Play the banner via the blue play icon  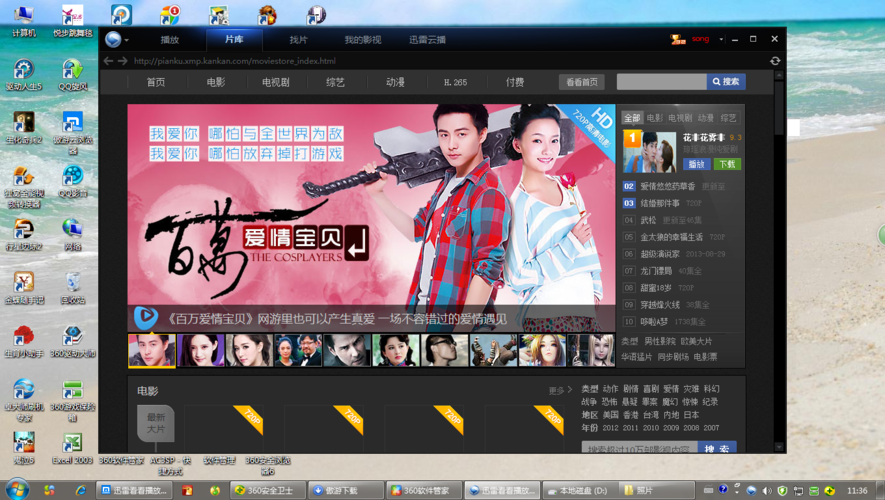[x=146, y=318]
